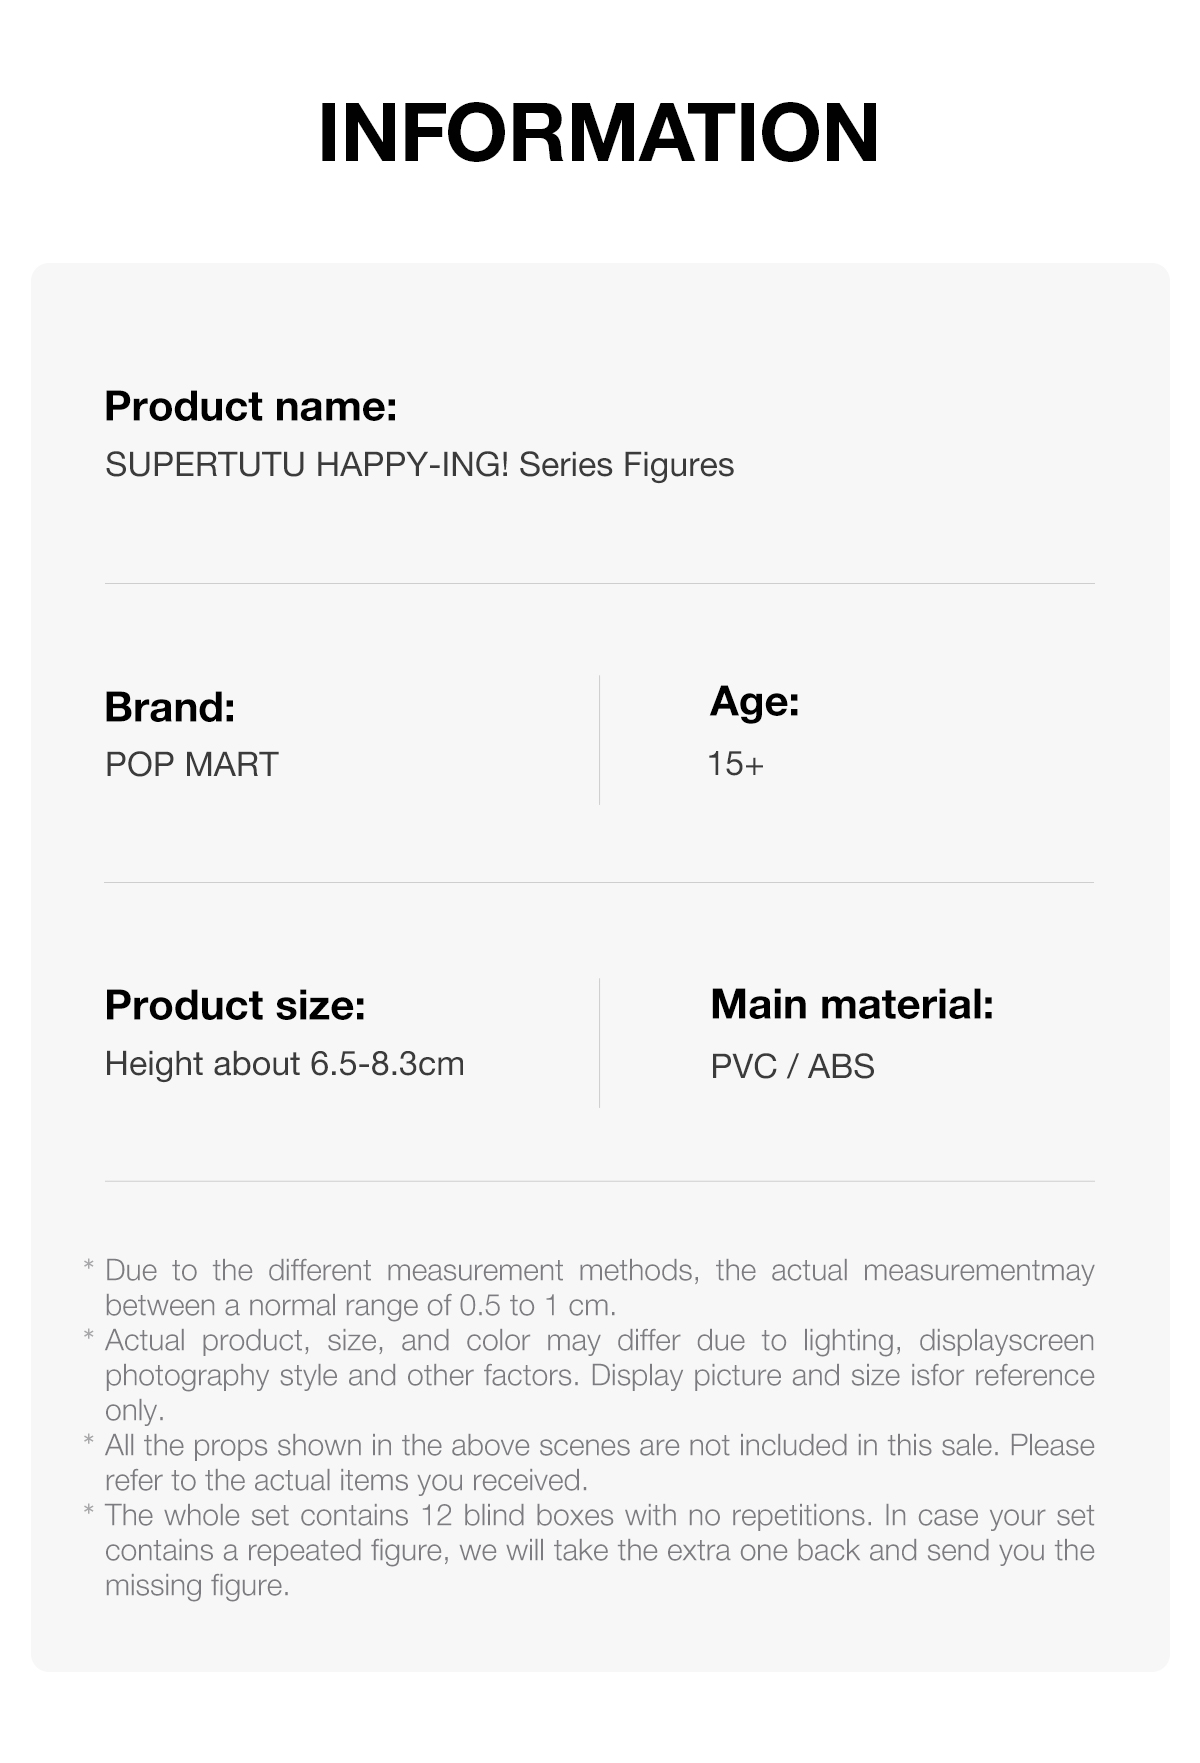Select the POP MART brand value
Screen dimensions: 1200x1763
(191, 764)
